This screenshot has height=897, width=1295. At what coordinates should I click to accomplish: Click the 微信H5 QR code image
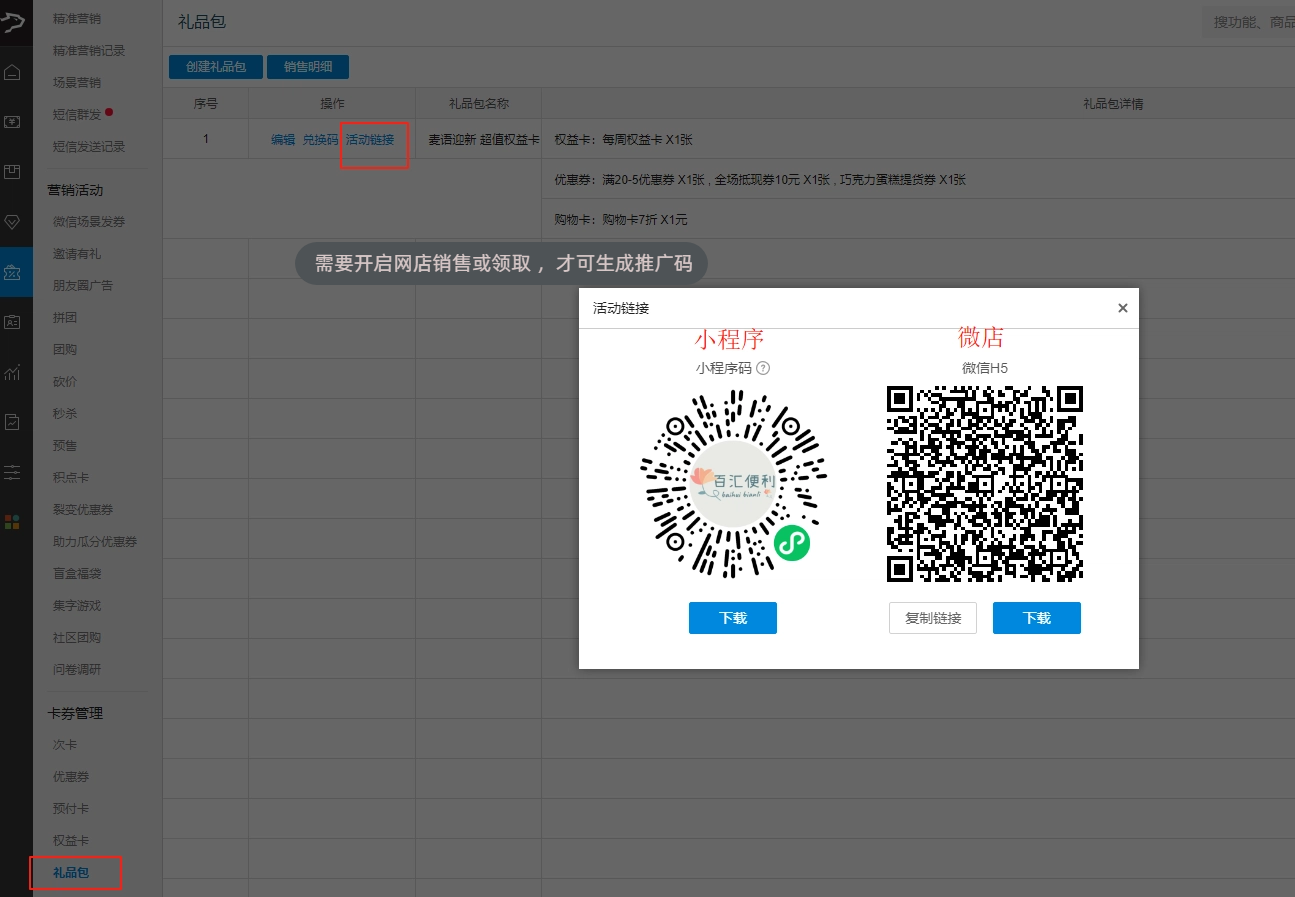pyautogui.click(x=985, y=484)
